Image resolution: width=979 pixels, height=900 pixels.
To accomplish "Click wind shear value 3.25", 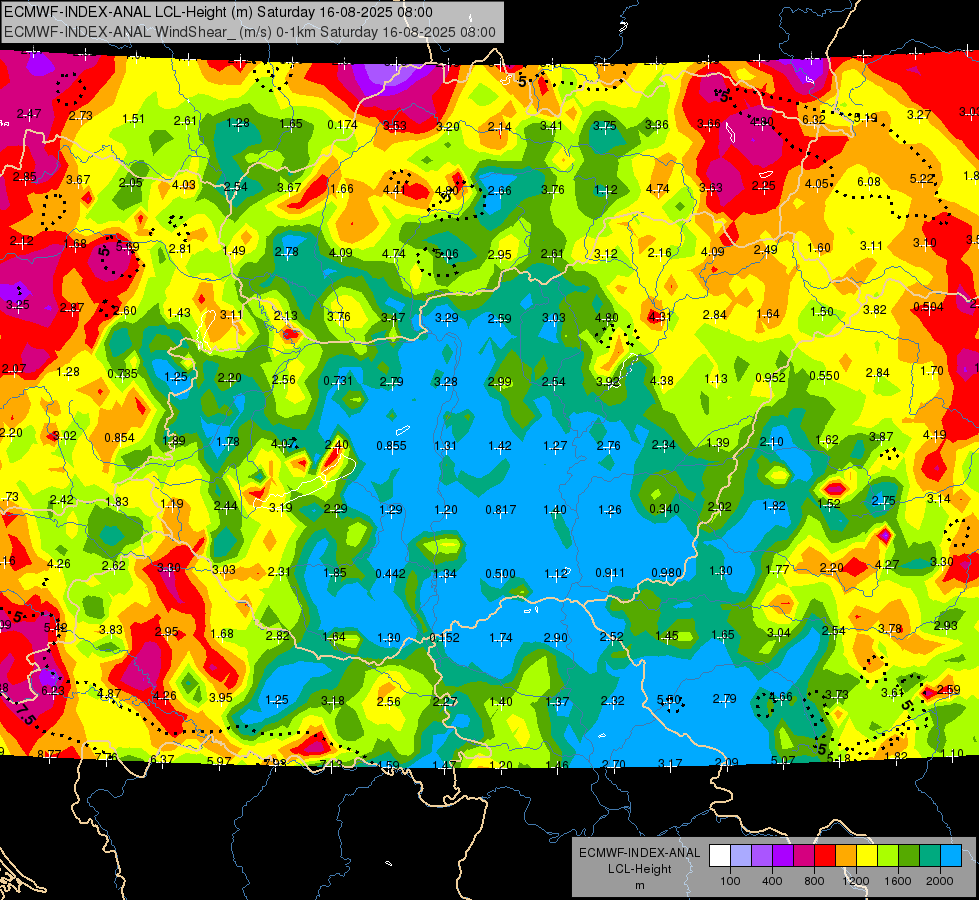I will (x=17, y=305).
